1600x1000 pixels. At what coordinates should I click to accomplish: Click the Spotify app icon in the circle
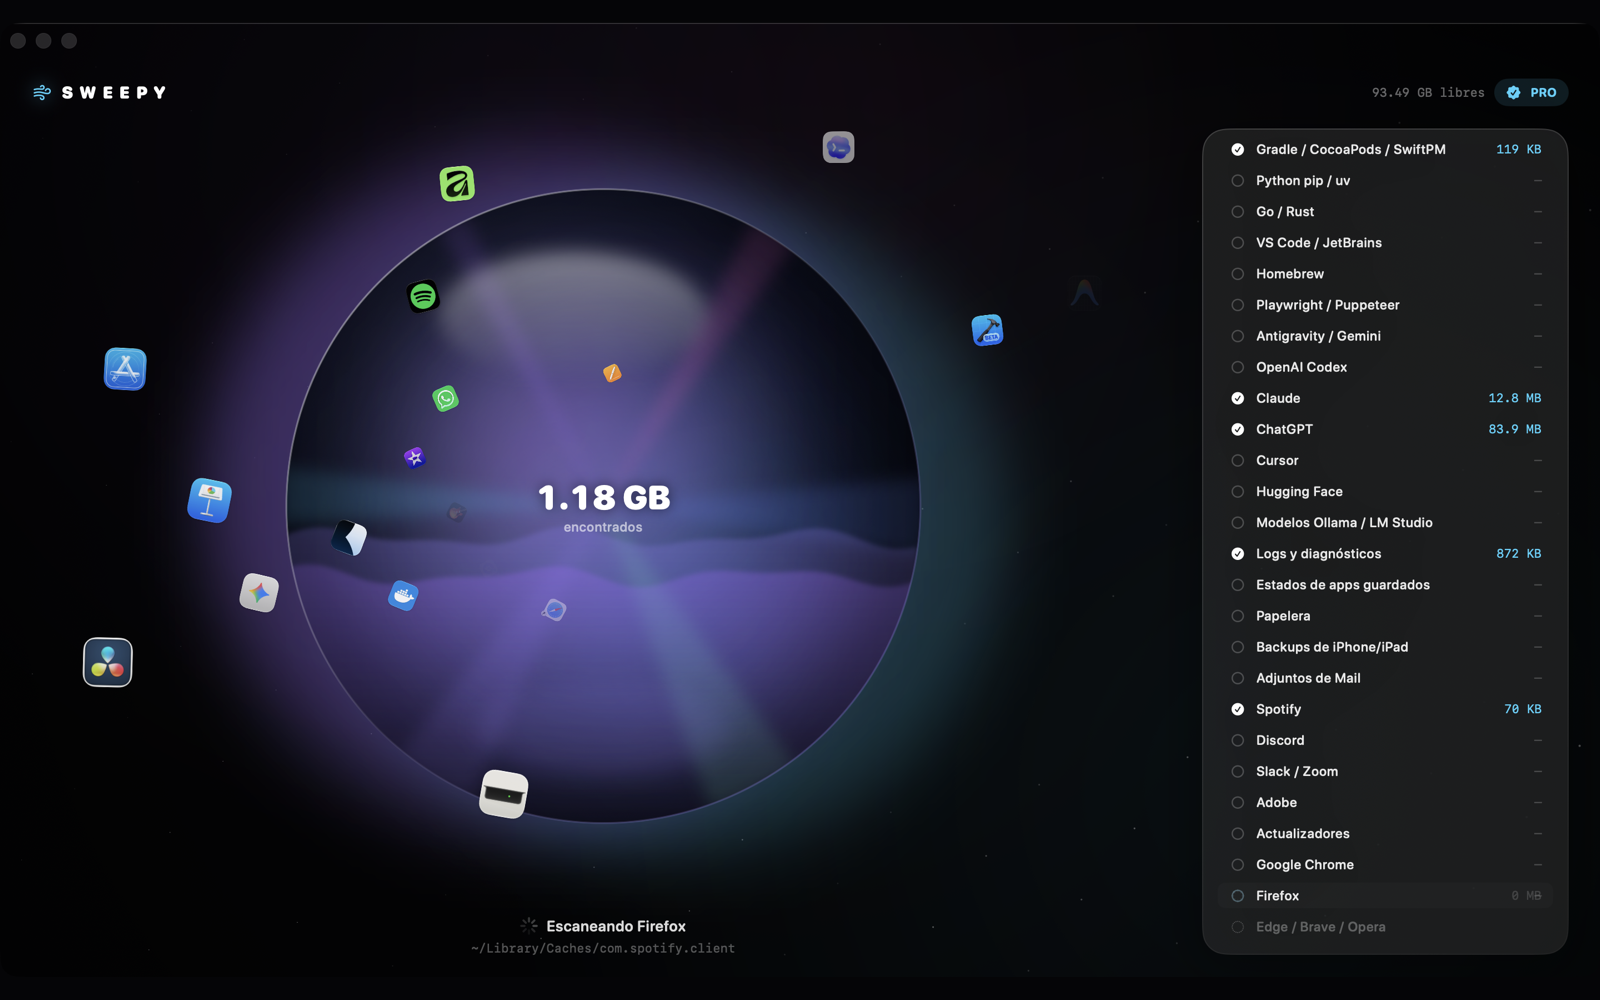click(x=423, y=296)
